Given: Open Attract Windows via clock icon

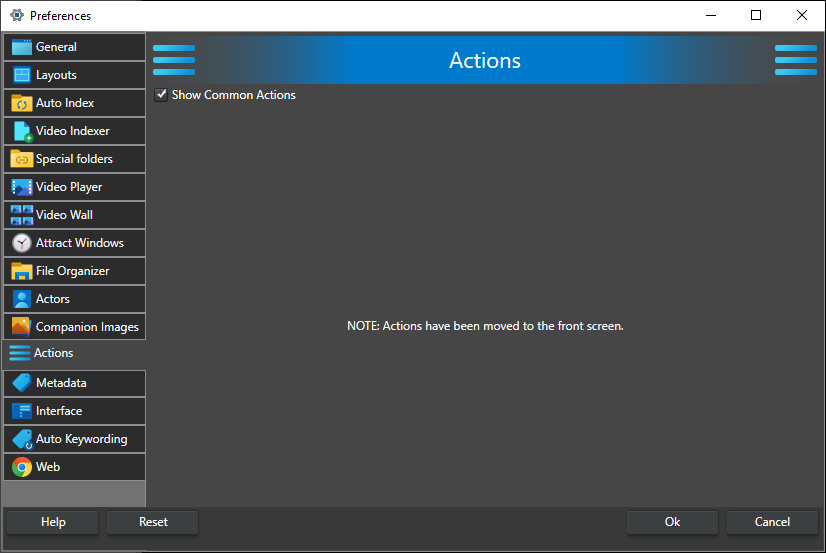Looking at the screenshot, I should point(21,243).
